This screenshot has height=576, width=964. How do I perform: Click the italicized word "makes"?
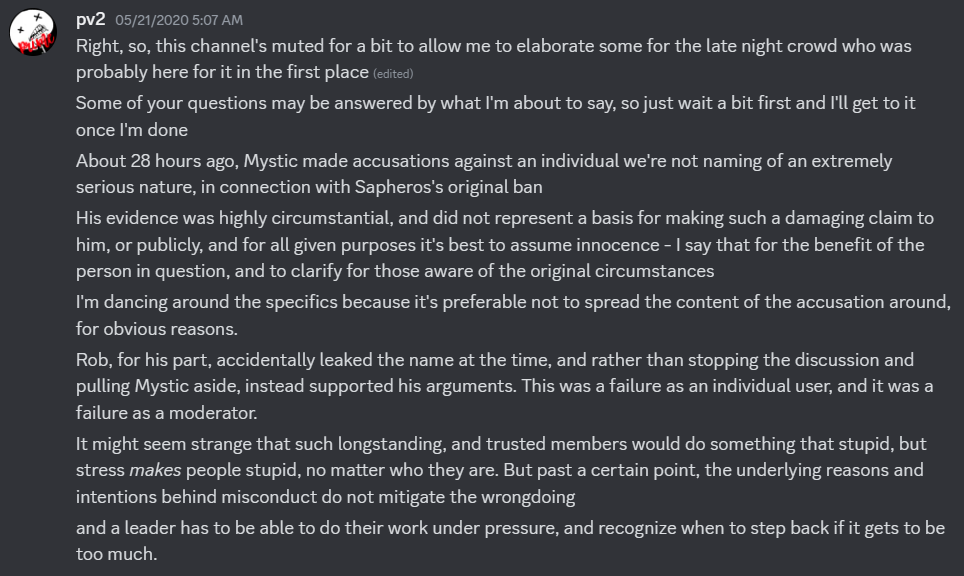pos(155,470)
